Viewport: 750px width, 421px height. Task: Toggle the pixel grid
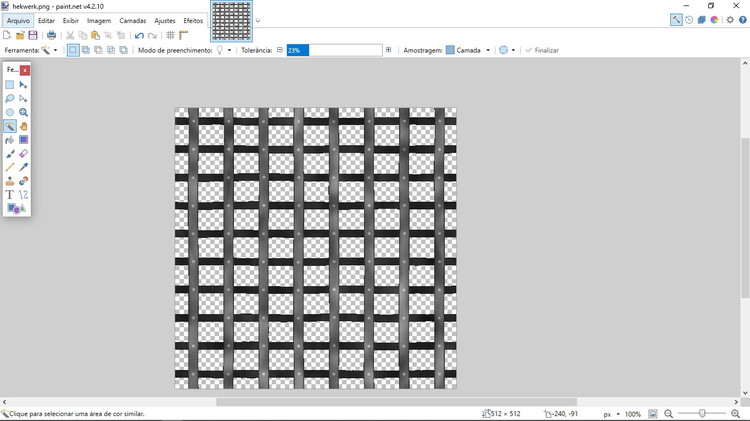[170, 35]
